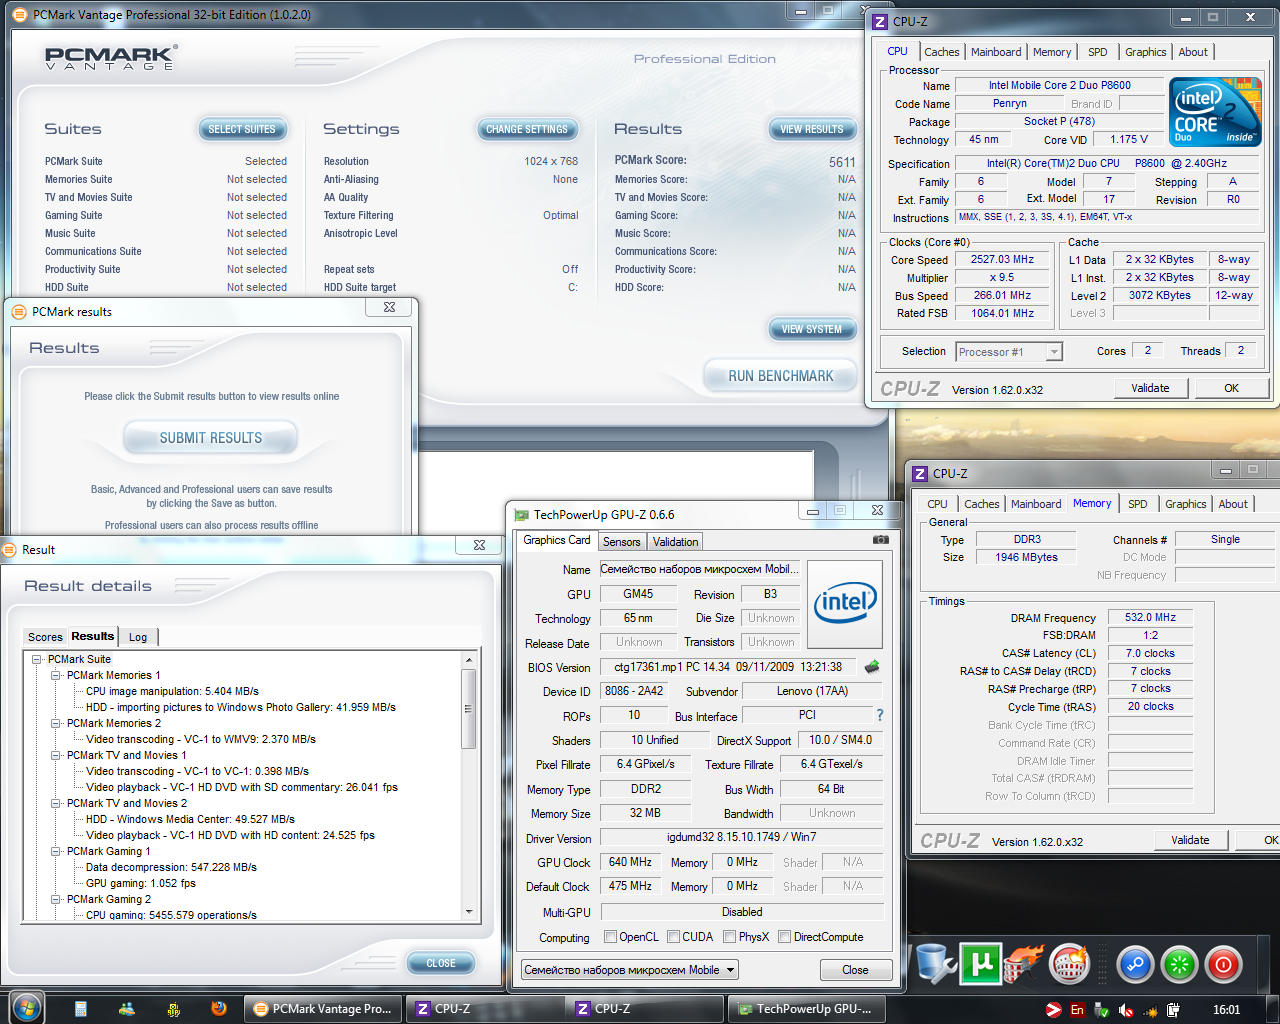Image resolution: width=1280 pixels, height=1024 pixels.
Task: Open the Mainboard tab in top CPU-Z window
Action: click(996, 52)
